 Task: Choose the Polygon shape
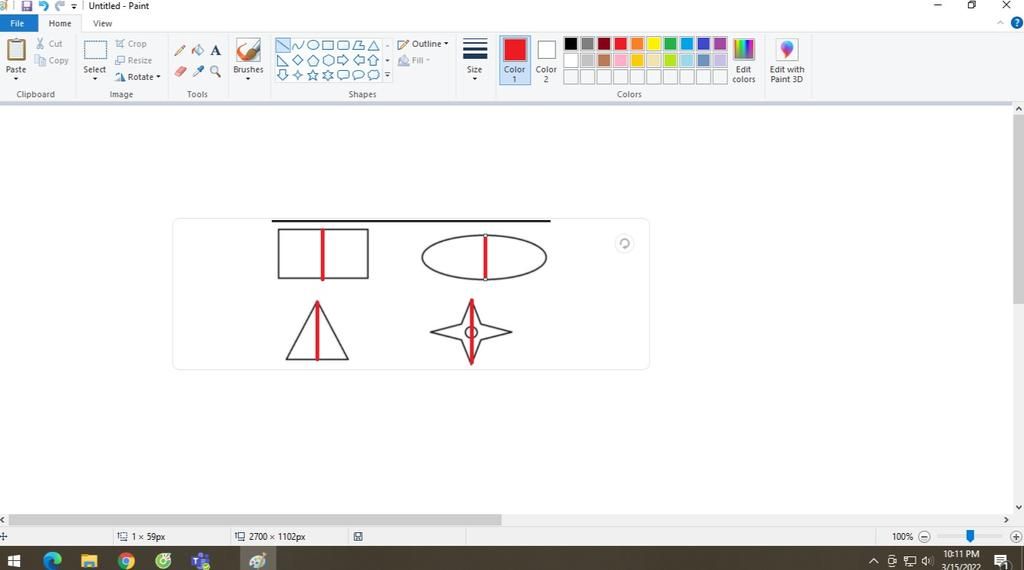tap(358, 45)
